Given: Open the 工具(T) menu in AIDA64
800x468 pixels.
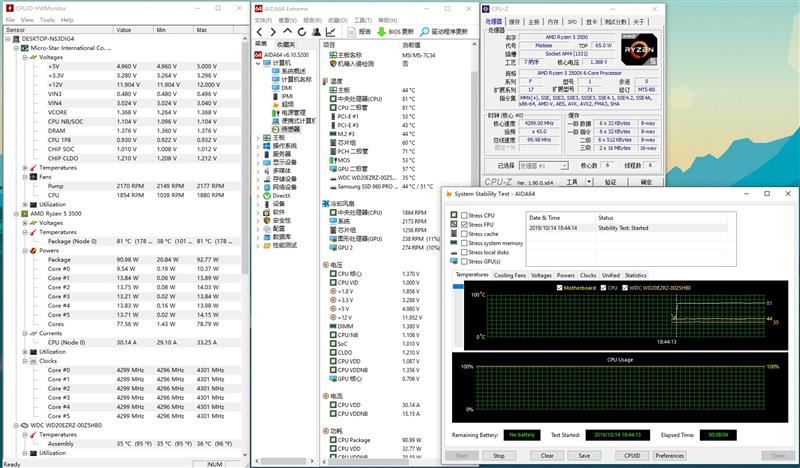Looking at the screenshot, I should point(362,20).
